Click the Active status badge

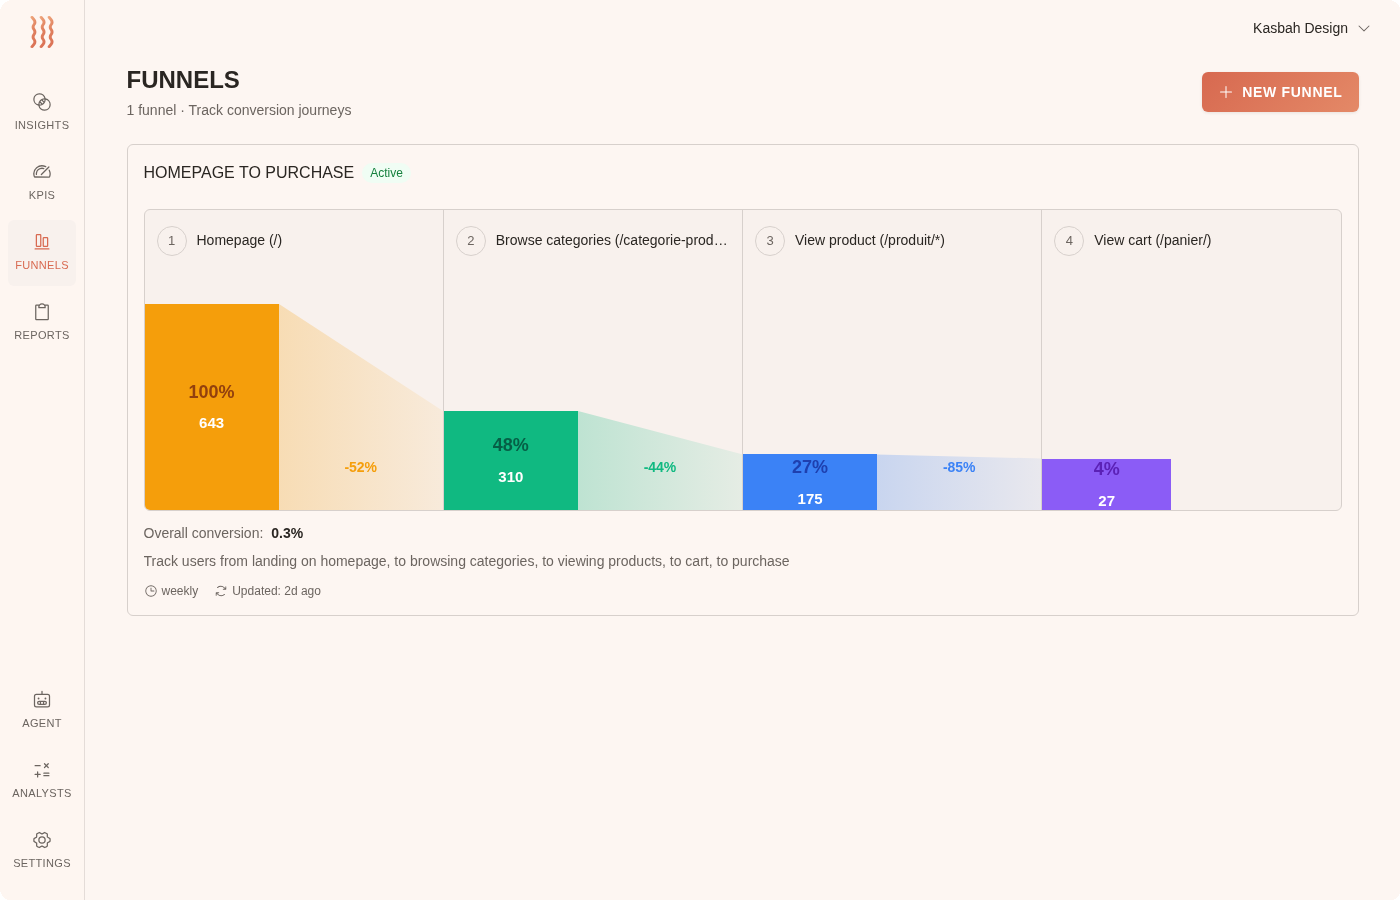[386, 173]
